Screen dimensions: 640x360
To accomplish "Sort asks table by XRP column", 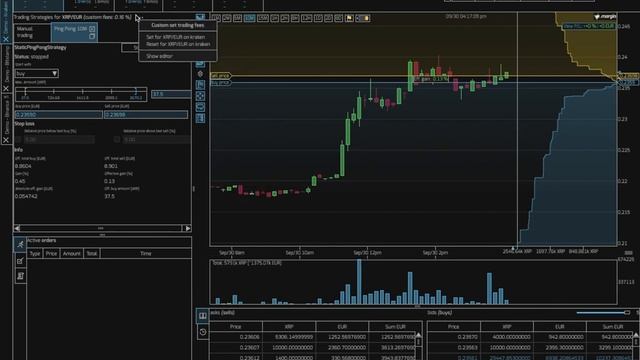I will (x=289, y=327).
